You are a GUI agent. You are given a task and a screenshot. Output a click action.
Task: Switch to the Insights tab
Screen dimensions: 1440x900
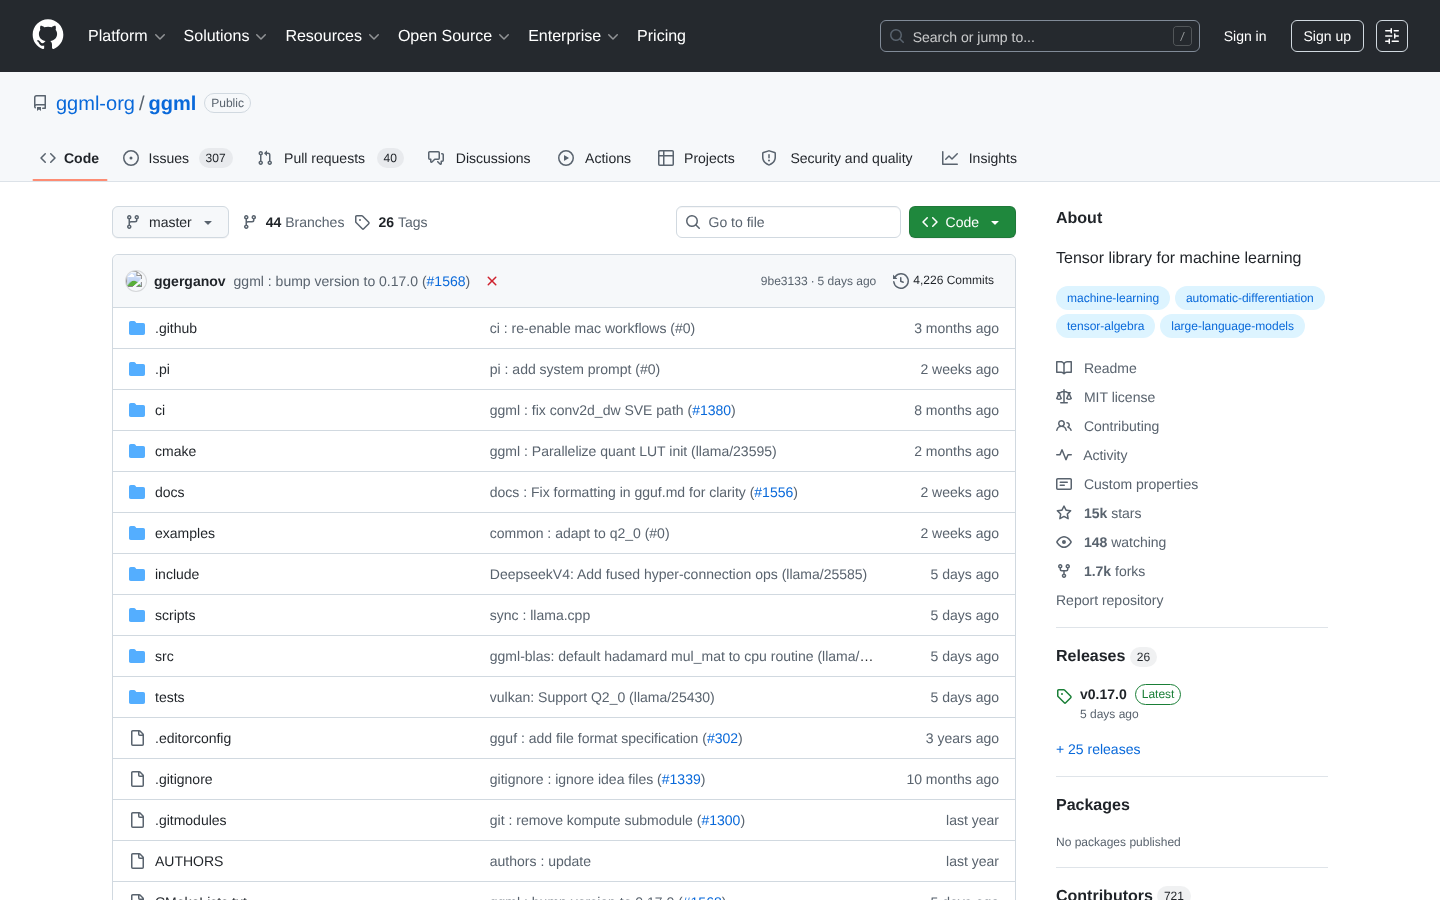tap(979, 158)
